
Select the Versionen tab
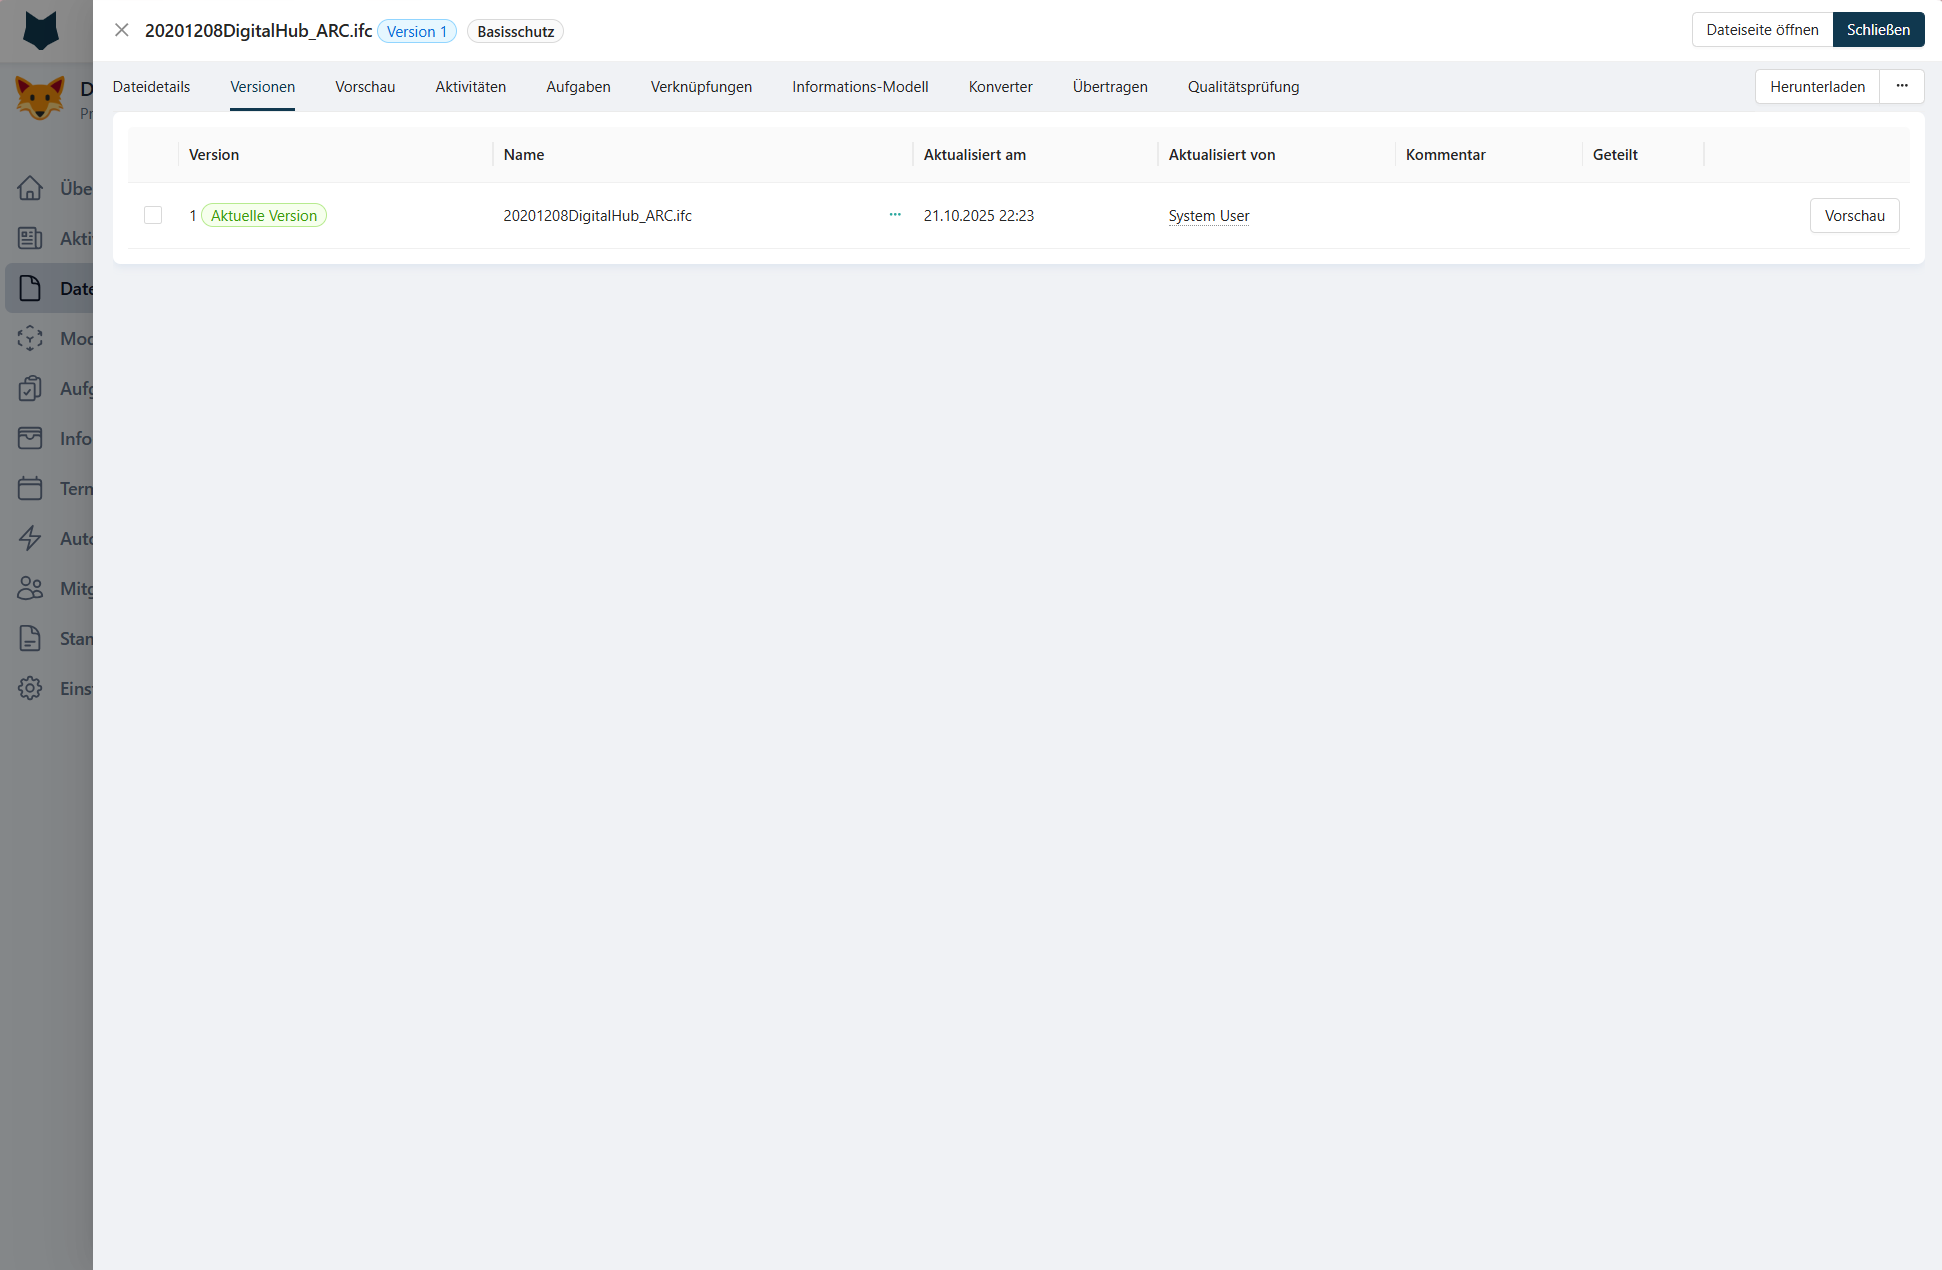point(262,87)
